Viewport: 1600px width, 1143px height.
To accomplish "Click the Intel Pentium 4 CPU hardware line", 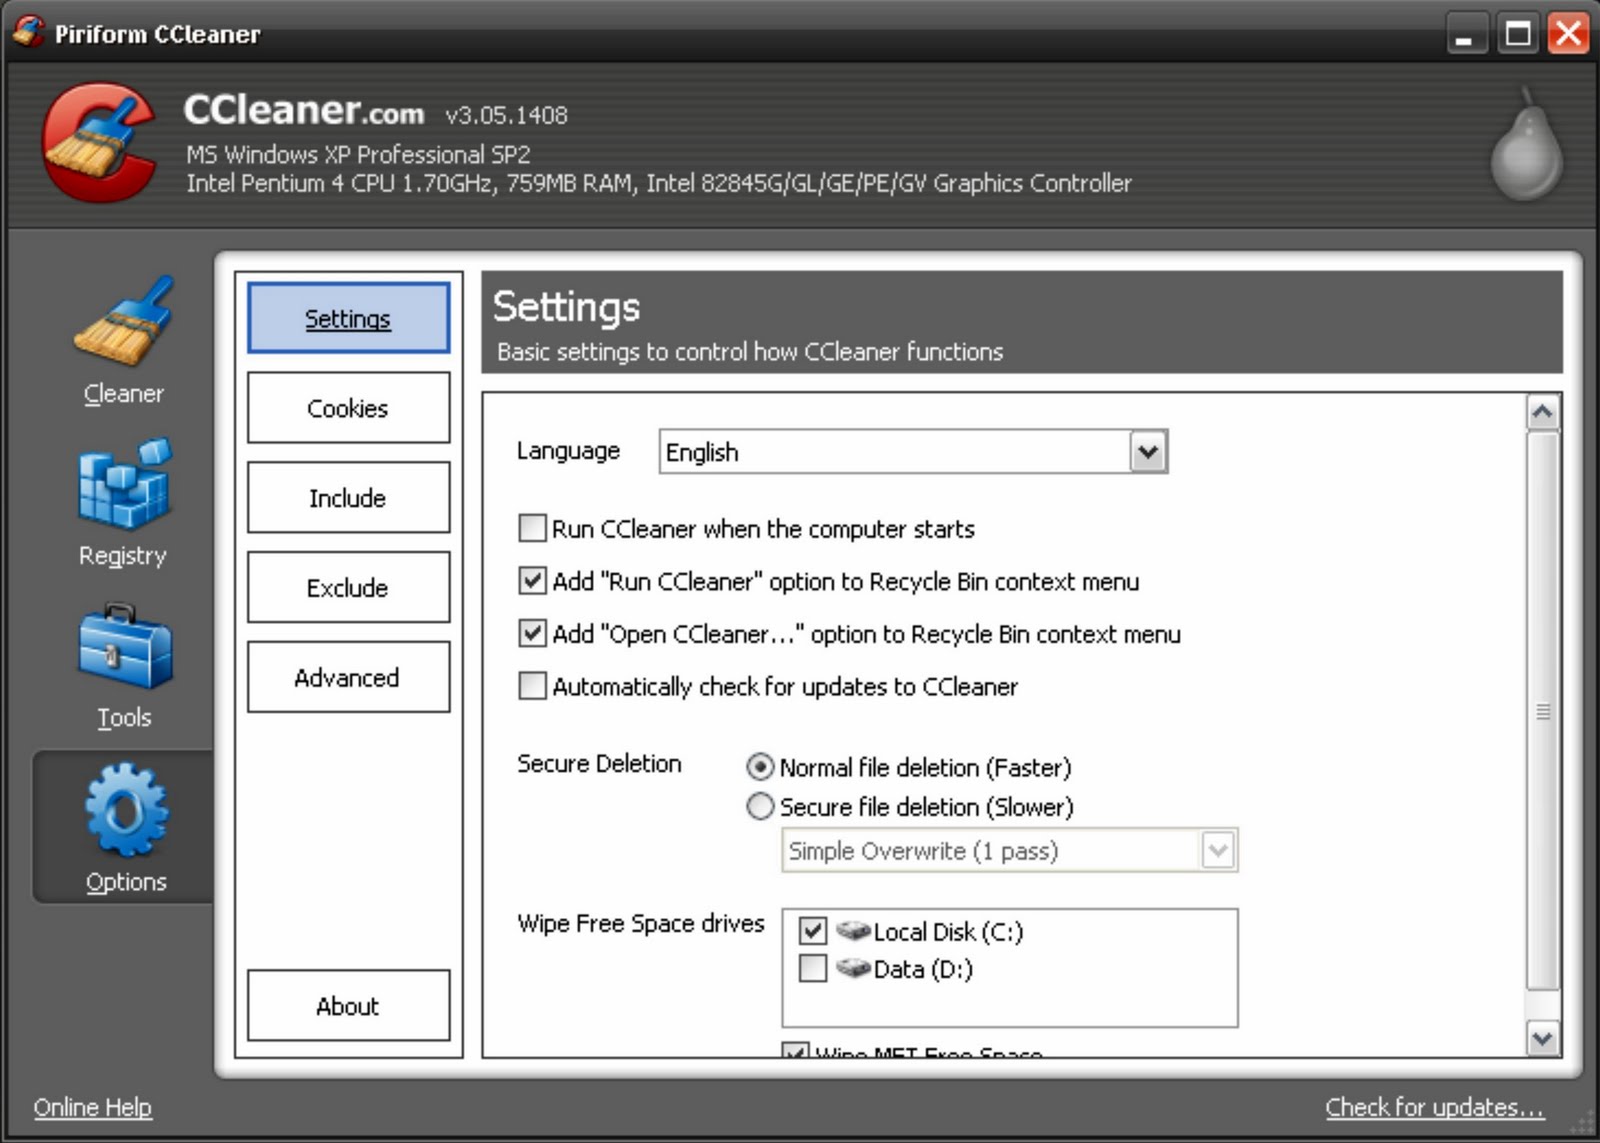I will [659, 183].
